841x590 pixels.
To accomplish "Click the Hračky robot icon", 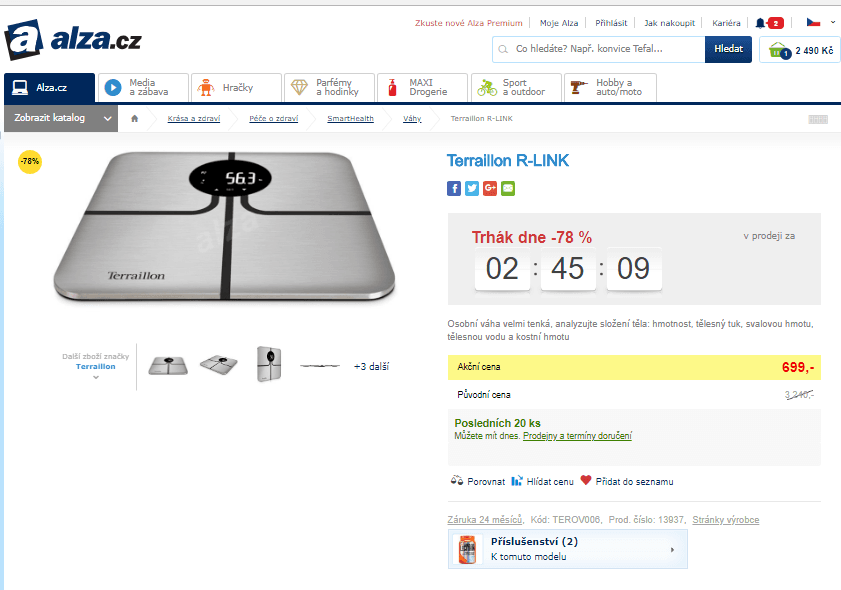I will pos(206,87).
